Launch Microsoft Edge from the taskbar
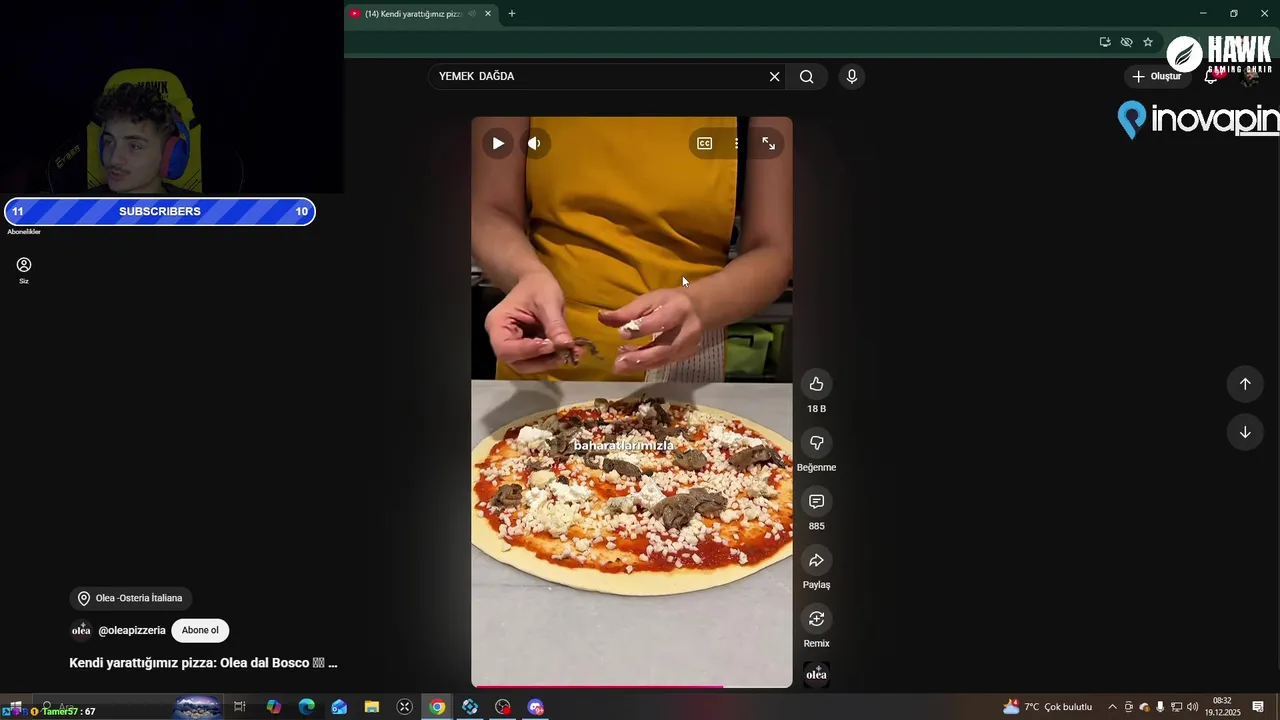This screenshot has width=1280, height=720. (x=307, y=707)
